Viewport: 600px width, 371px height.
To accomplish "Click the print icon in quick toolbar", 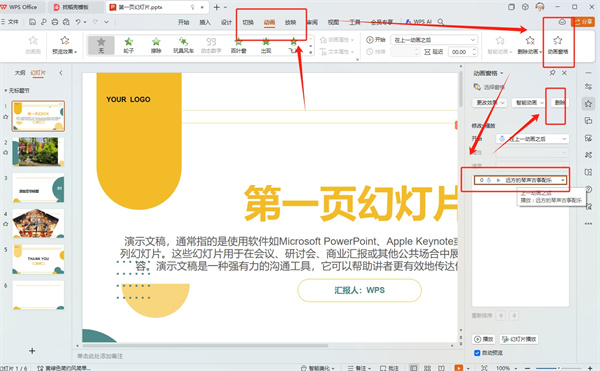I will tap(55, 22).
